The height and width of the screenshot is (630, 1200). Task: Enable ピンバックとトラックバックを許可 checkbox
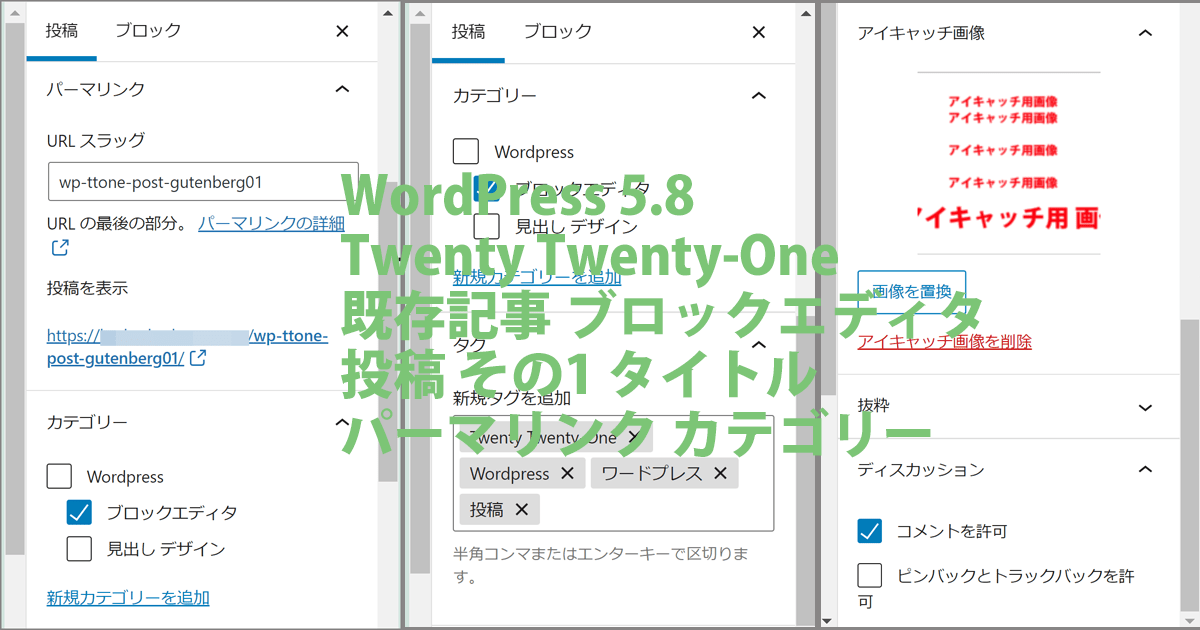click(870, 576)
